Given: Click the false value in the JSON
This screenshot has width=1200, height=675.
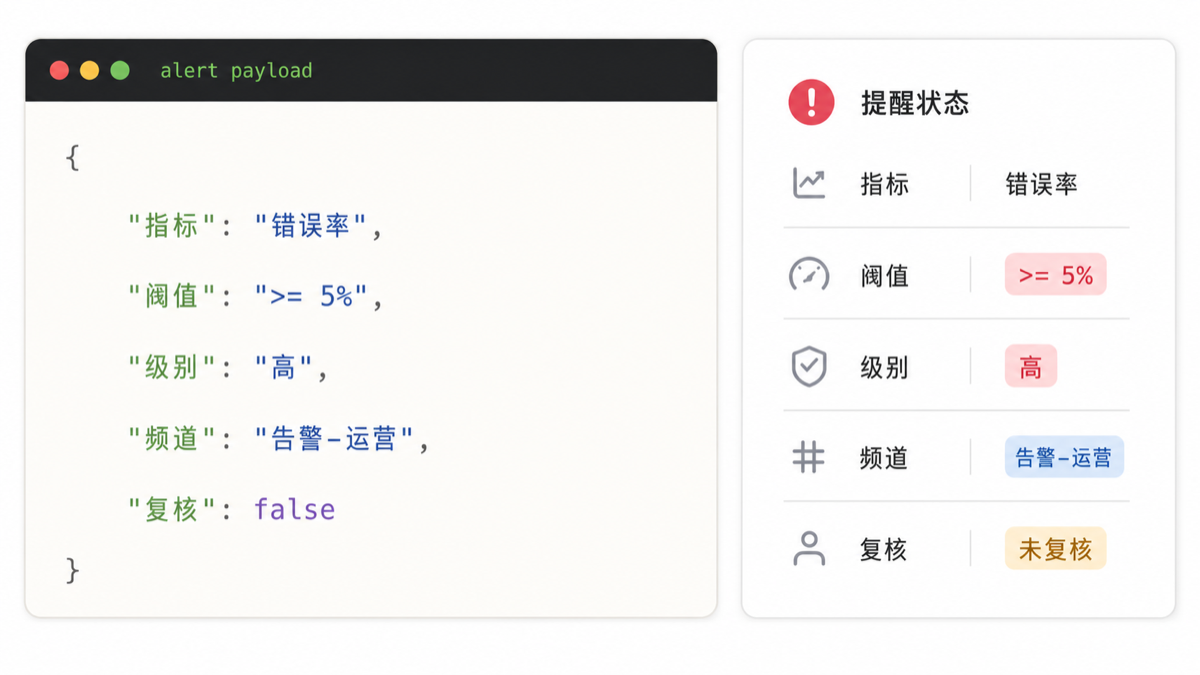Looking at the screenshot, I should point(294,509).
